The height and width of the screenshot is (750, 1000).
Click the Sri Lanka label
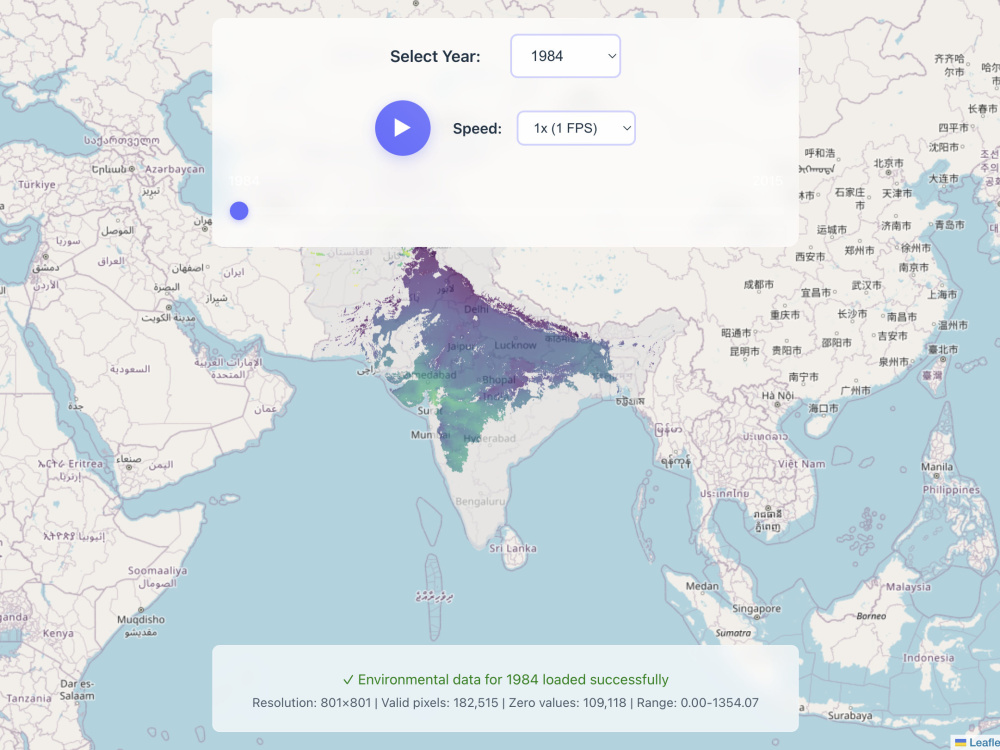click(x=513, y=548)
